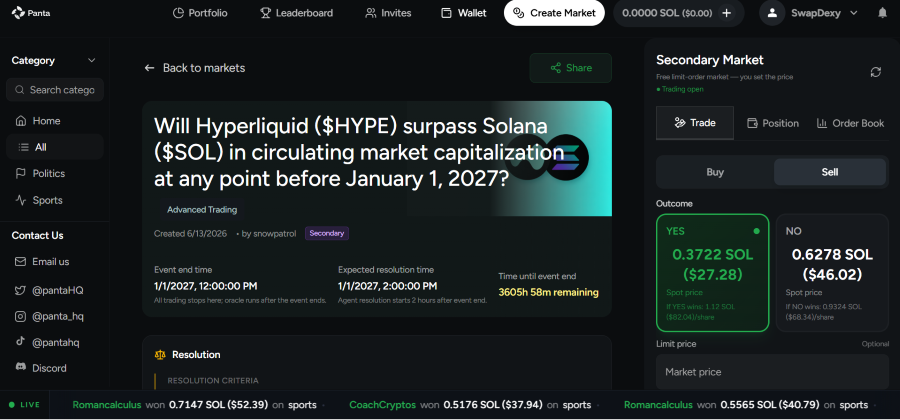Collapse the Category section chevron
The height and width of the screenshot is (420, 900).
pos(91,60)
